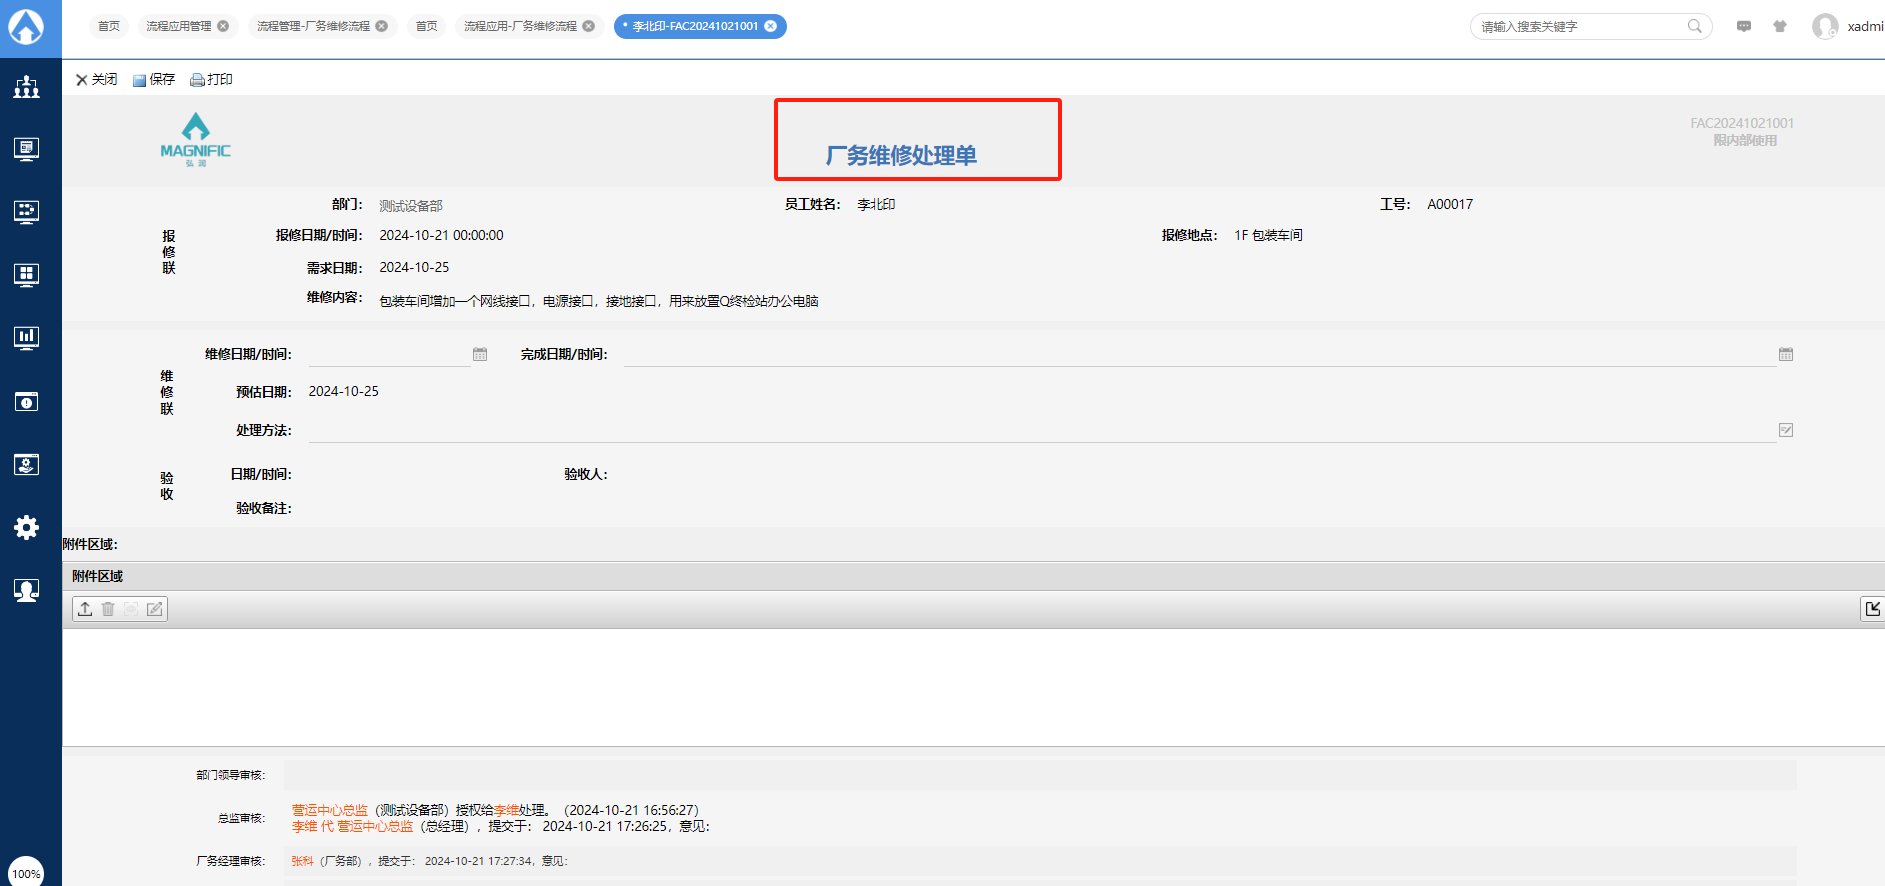The height and width of the screenshot is (886, 1885).
Task: Save the form with 保存
Action: coord(154,79)
